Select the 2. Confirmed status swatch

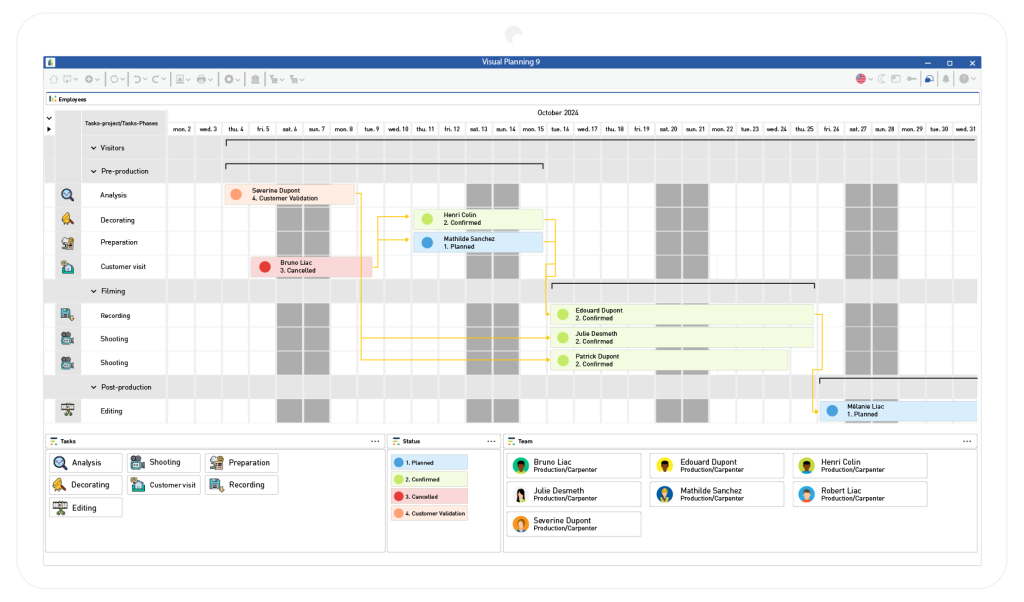(x=429, y=479)
